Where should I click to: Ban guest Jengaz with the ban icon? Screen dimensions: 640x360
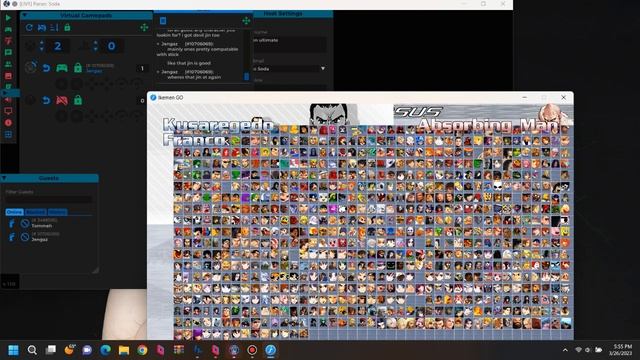click(25, 237)
